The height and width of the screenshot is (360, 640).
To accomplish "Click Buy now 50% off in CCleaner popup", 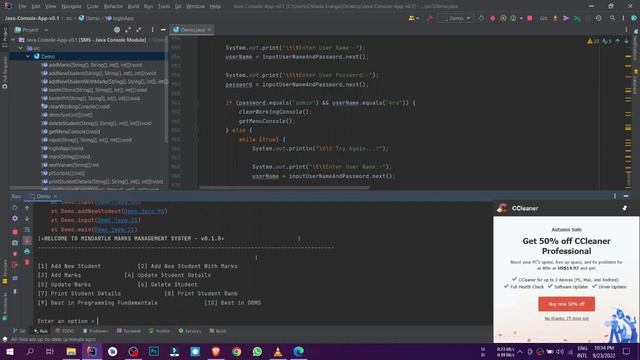I will coord(566,304).
